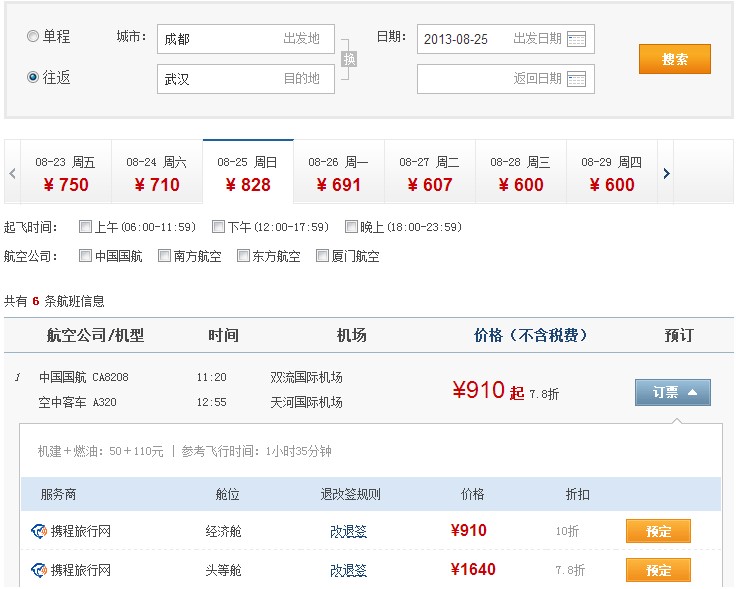The image size is (736, 589).
Task: Switch to the 08-26 周一 date tab
Action: (x=338, y=173)
